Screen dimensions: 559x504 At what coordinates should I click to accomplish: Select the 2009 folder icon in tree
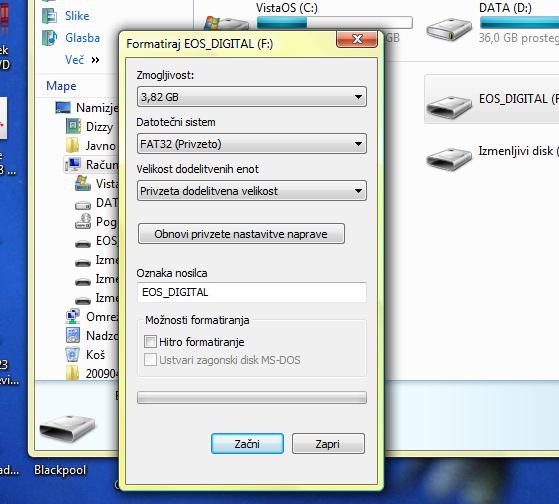pyautogui.click(x=73, y=373)
